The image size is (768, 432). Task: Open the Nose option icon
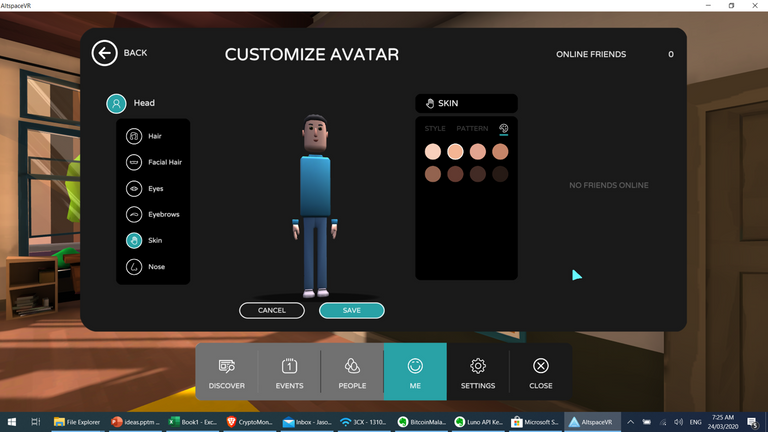(134, 267)
